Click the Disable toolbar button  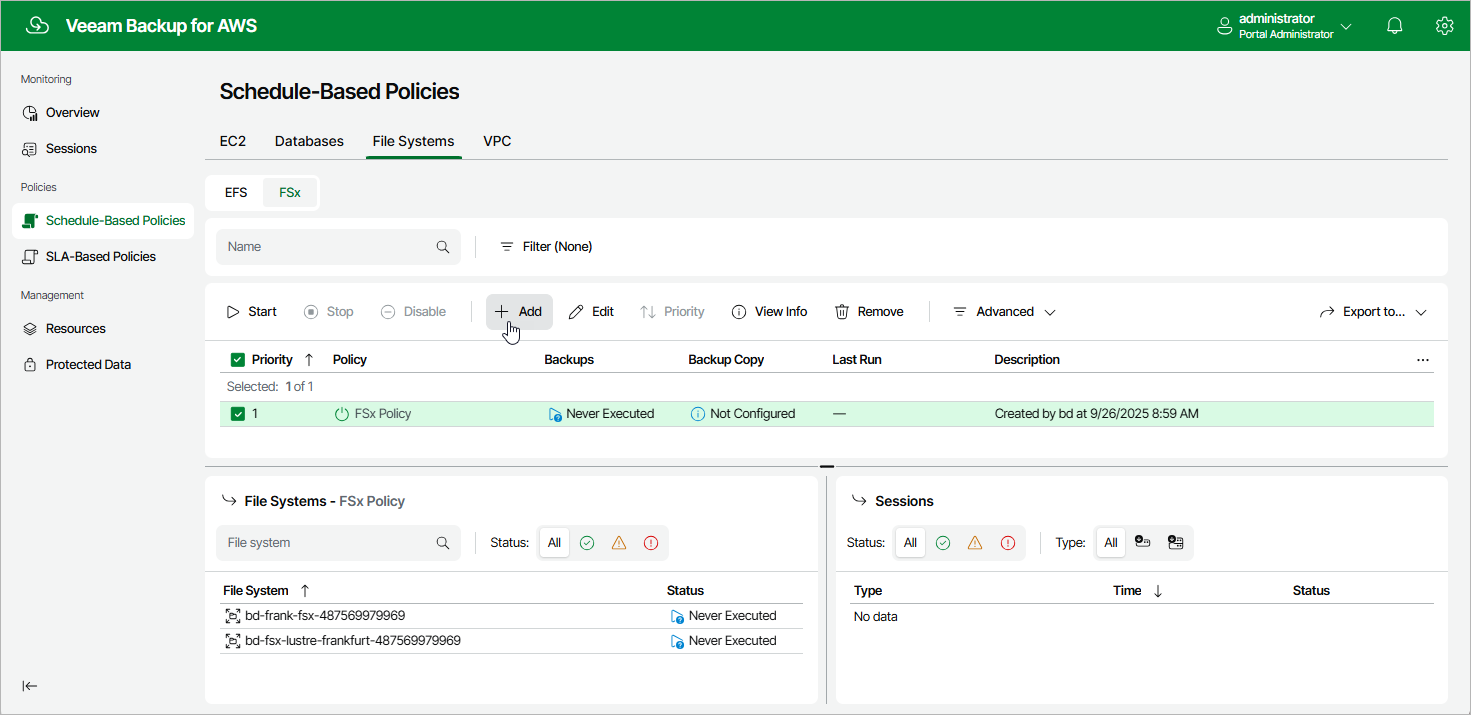click(x=413, y=312)
